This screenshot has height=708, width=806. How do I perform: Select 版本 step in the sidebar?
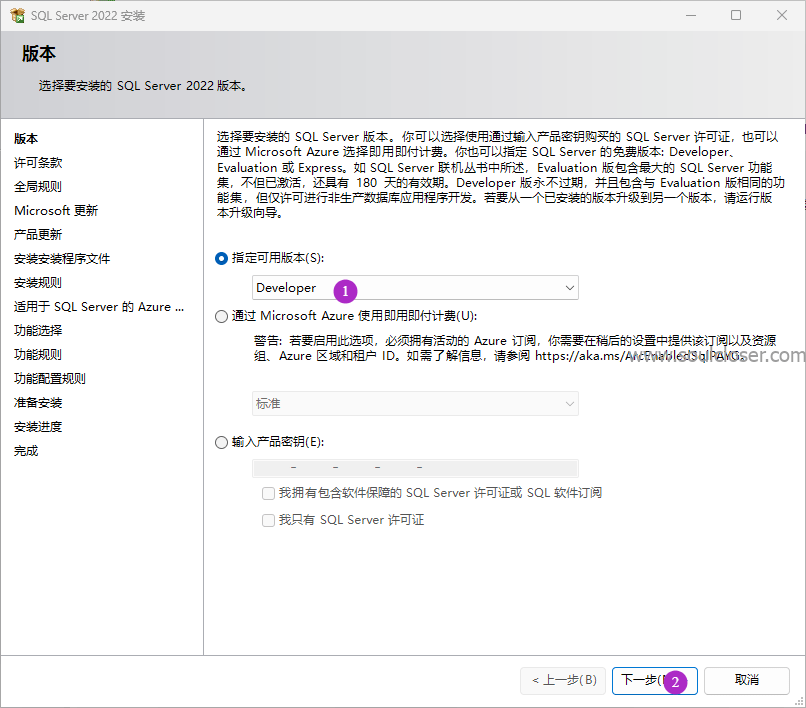coord(26,139)
